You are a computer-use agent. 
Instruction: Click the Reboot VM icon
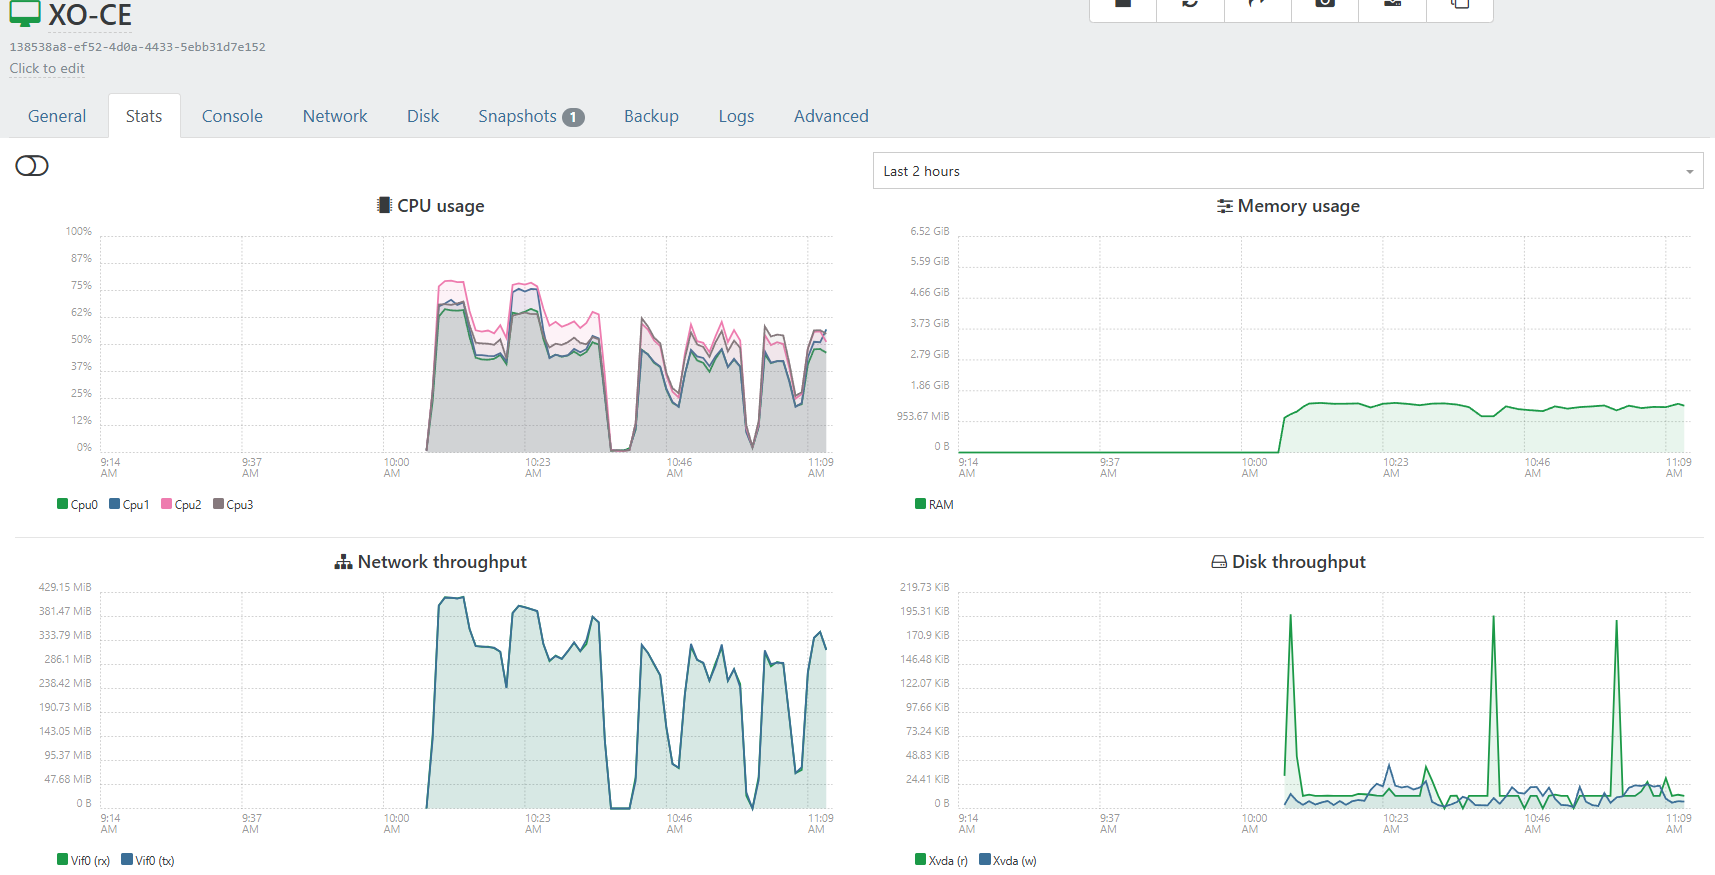pos(1190,5)
